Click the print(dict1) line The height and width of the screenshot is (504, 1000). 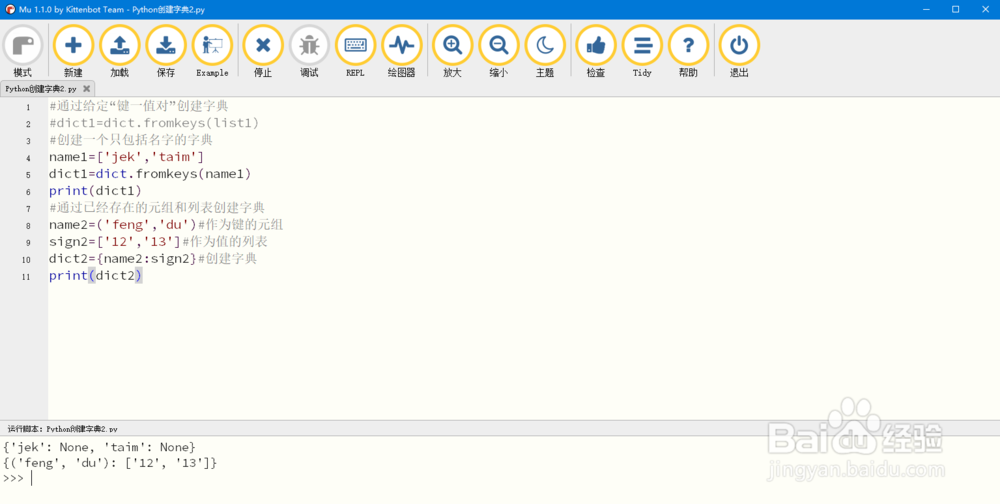tap(95, 191)
